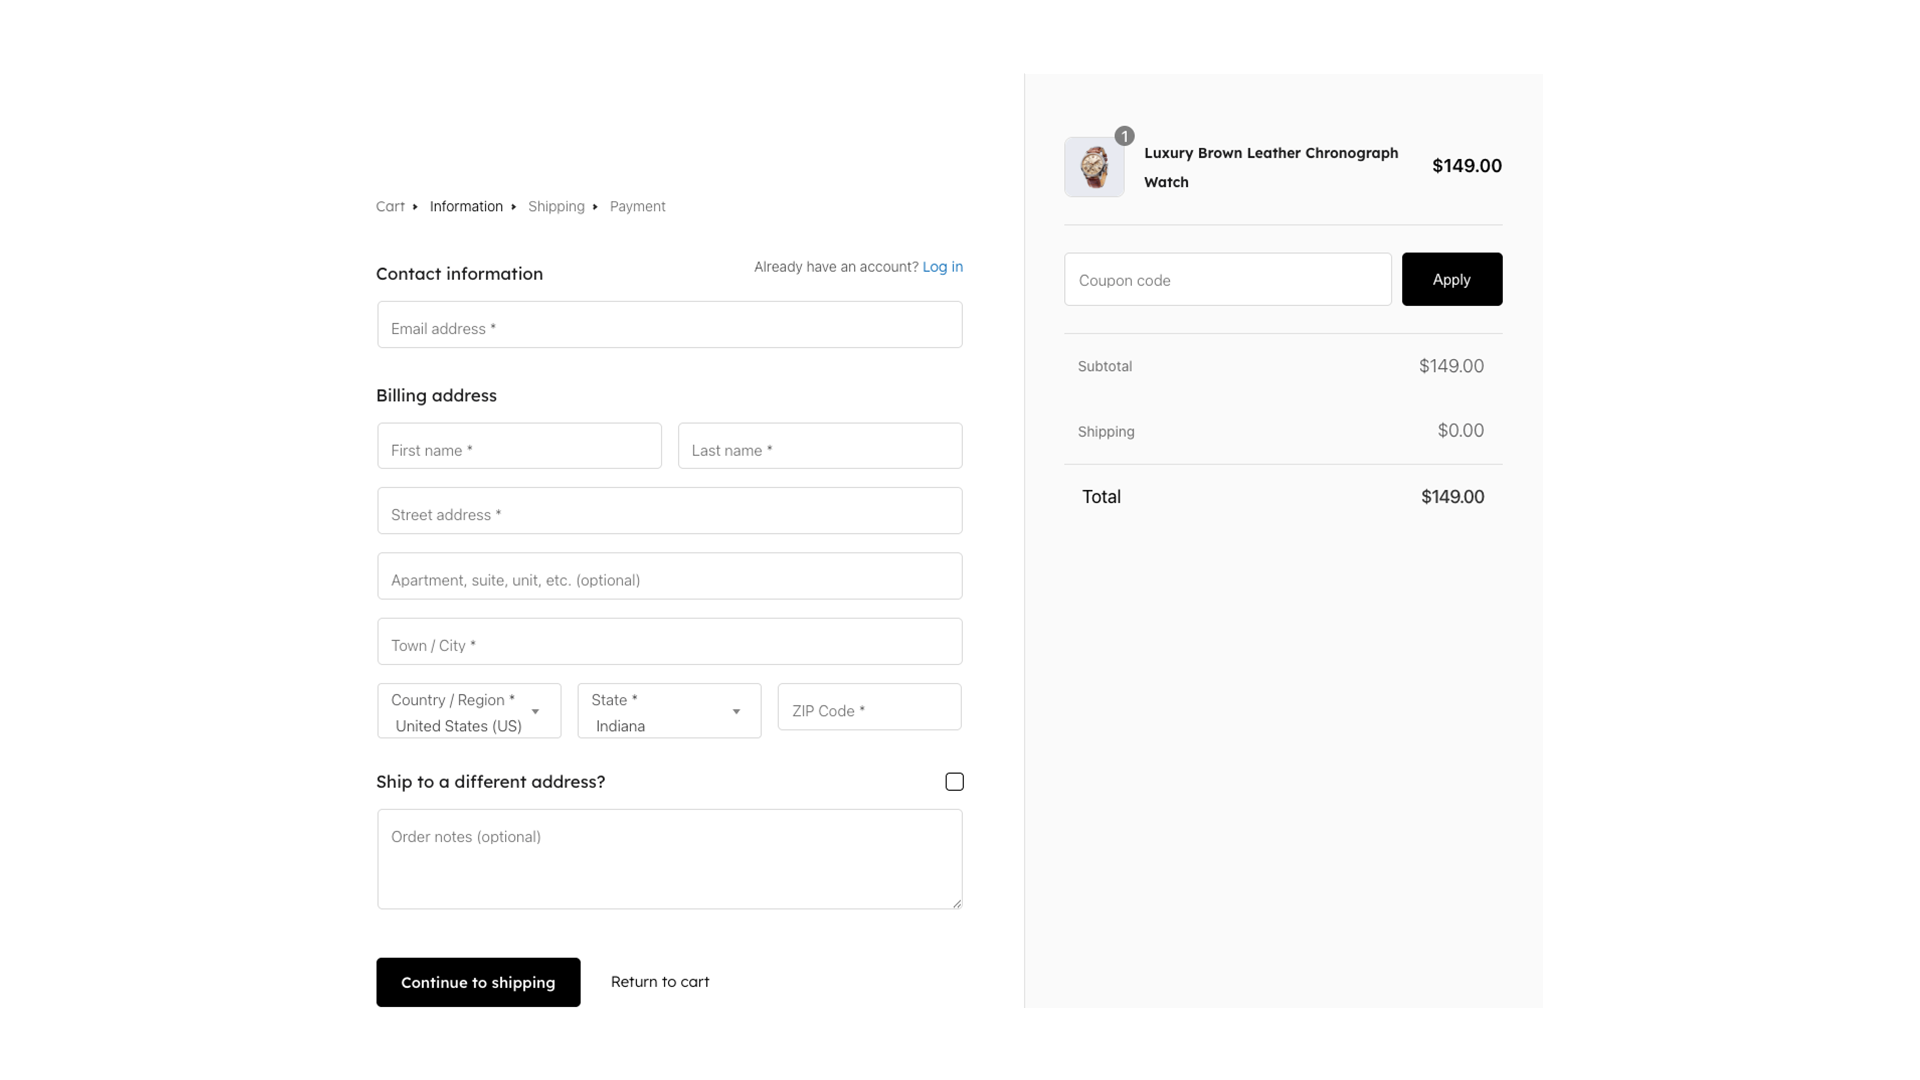This screenshot has height=1080, width=1920.
Task: Click the Order notes text area
Action: point(669,858)
